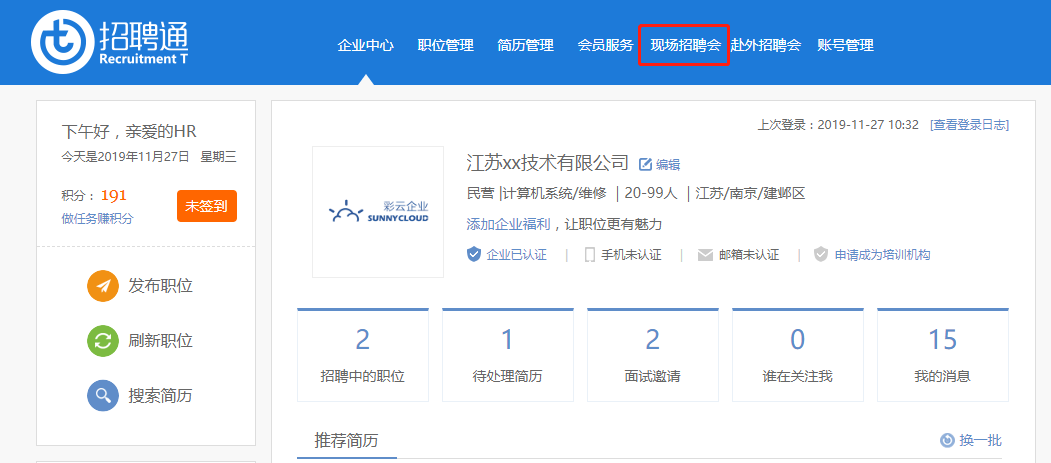Click the orange 发布职位 icon
Viewport: 1051px width, 463px height.
pyautogui.click(x=103, y=286)
